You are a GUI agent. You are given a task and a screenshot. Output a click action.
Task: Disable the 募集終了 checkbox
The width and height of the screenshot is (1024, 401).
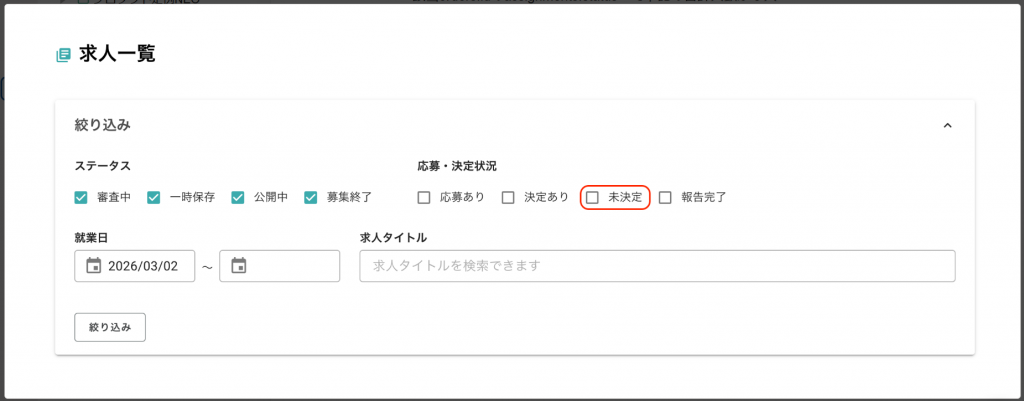[x=311, y=197]
